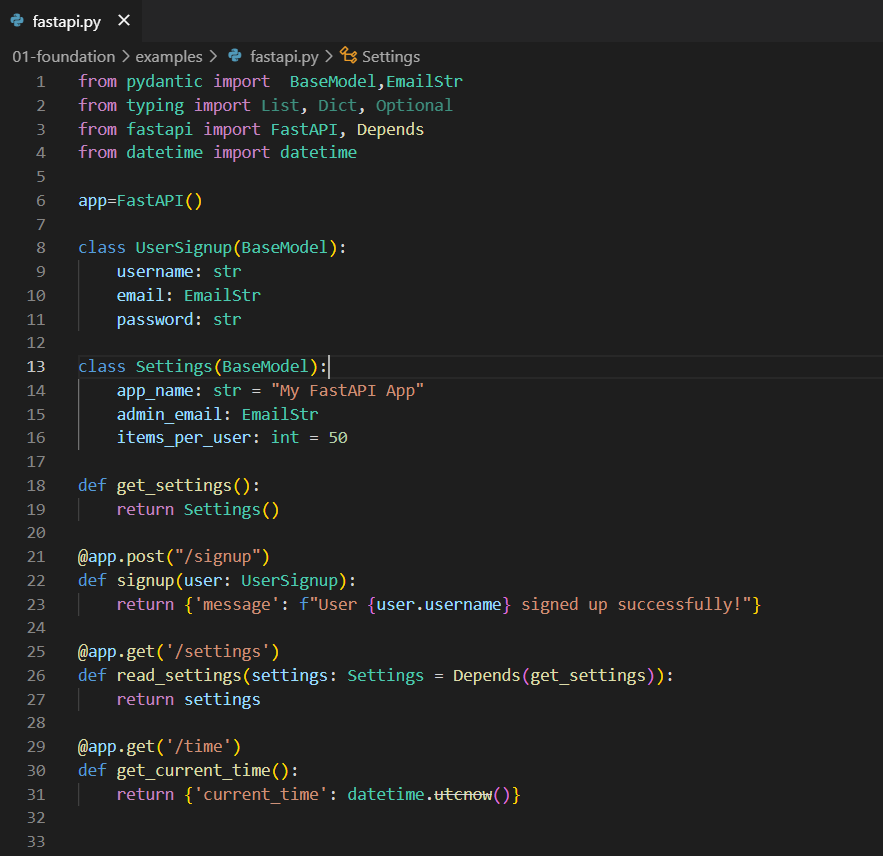The image size is (883, 856).
Task: Open the fastapi.py breadcrumb item
Action: pyautogui.click(x=284, y=57)
